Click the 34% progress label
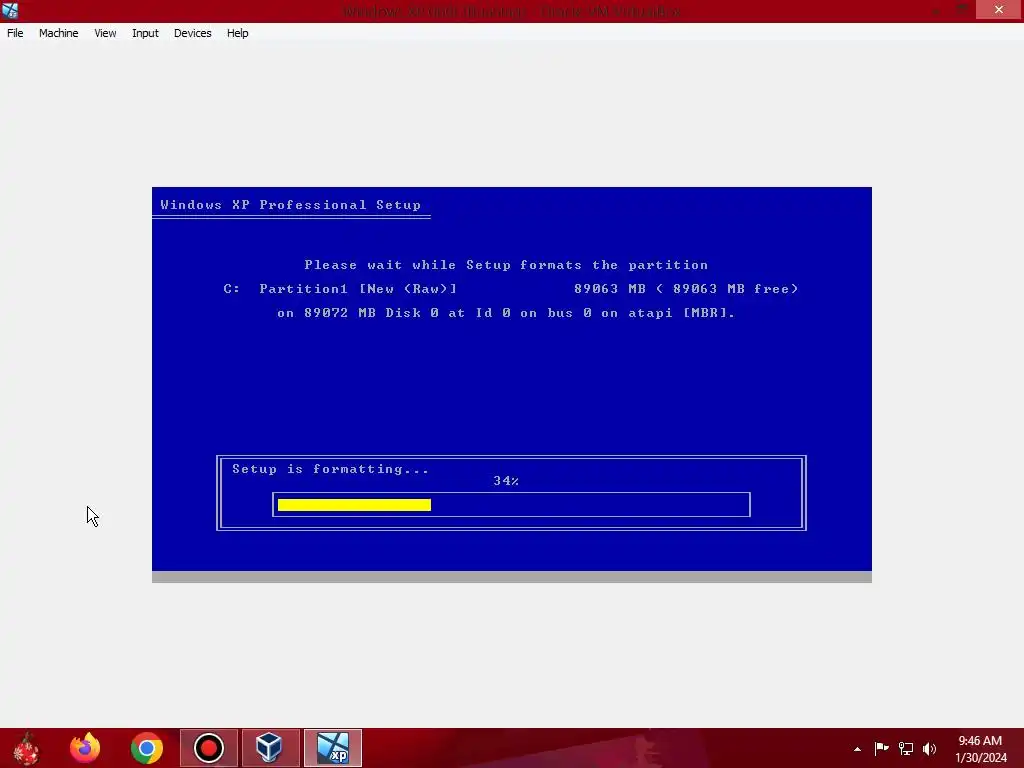Screen dimensions: 1024x768 pos(506,481)
